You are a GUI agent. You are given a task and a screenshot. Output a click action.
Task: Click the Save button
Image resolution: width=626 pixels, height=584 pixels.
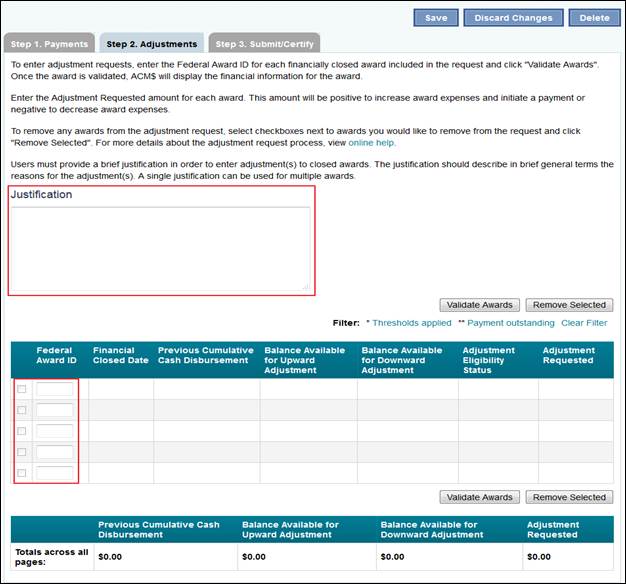coord(436,18)
